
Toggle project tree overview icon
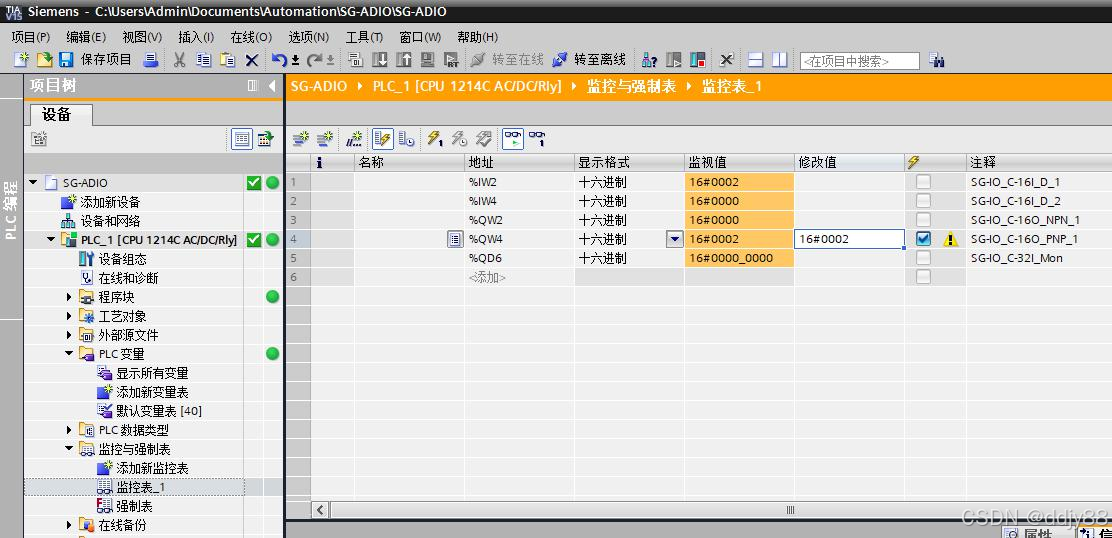point(266,139)
